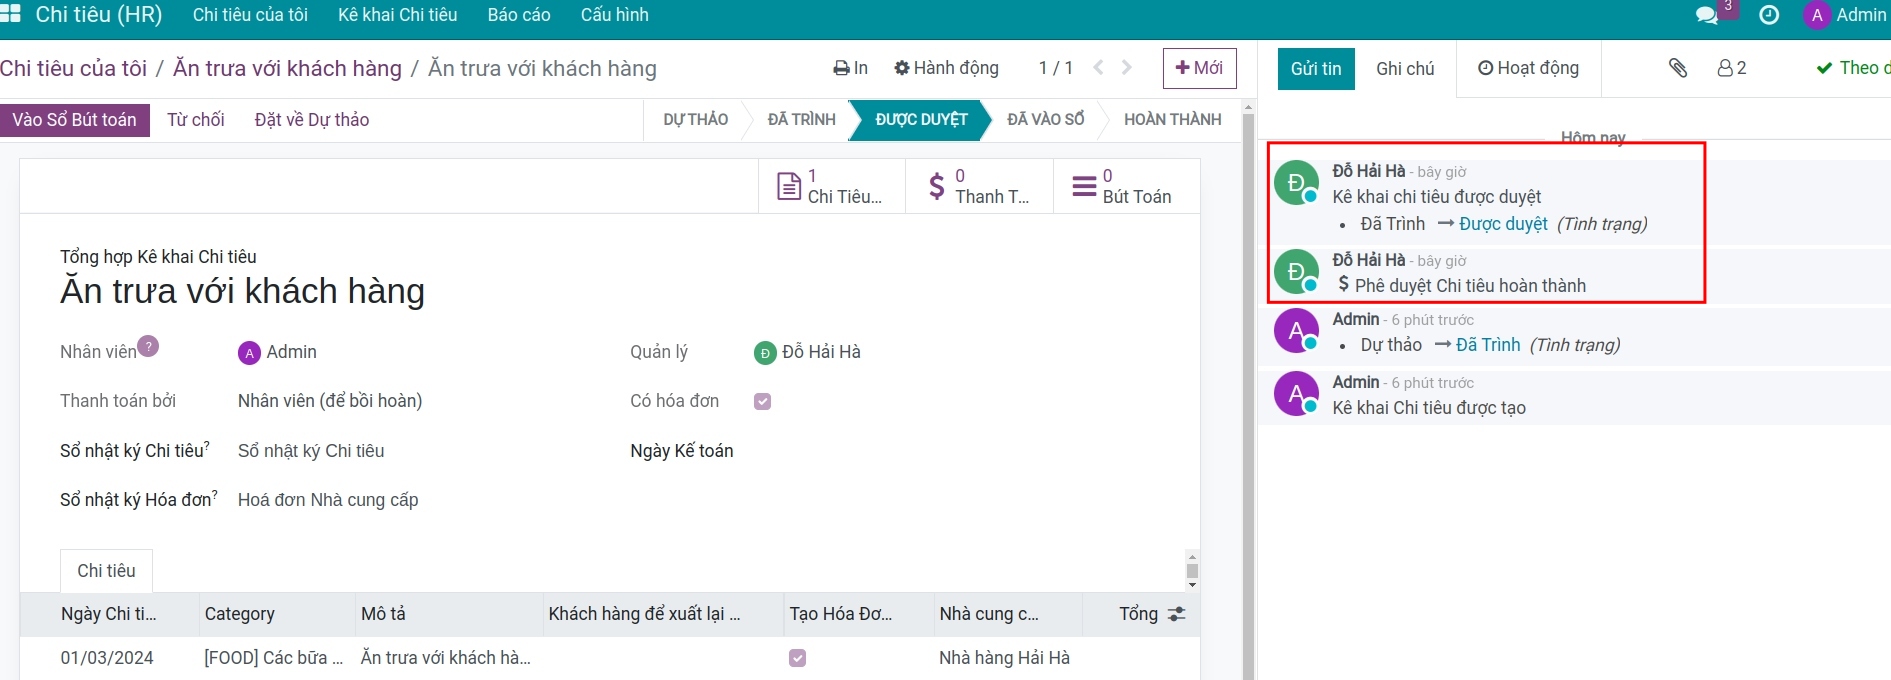This screenshot has width=1891, height=680.
Task: Click the Từ chối button
Action: pos(195,120)
